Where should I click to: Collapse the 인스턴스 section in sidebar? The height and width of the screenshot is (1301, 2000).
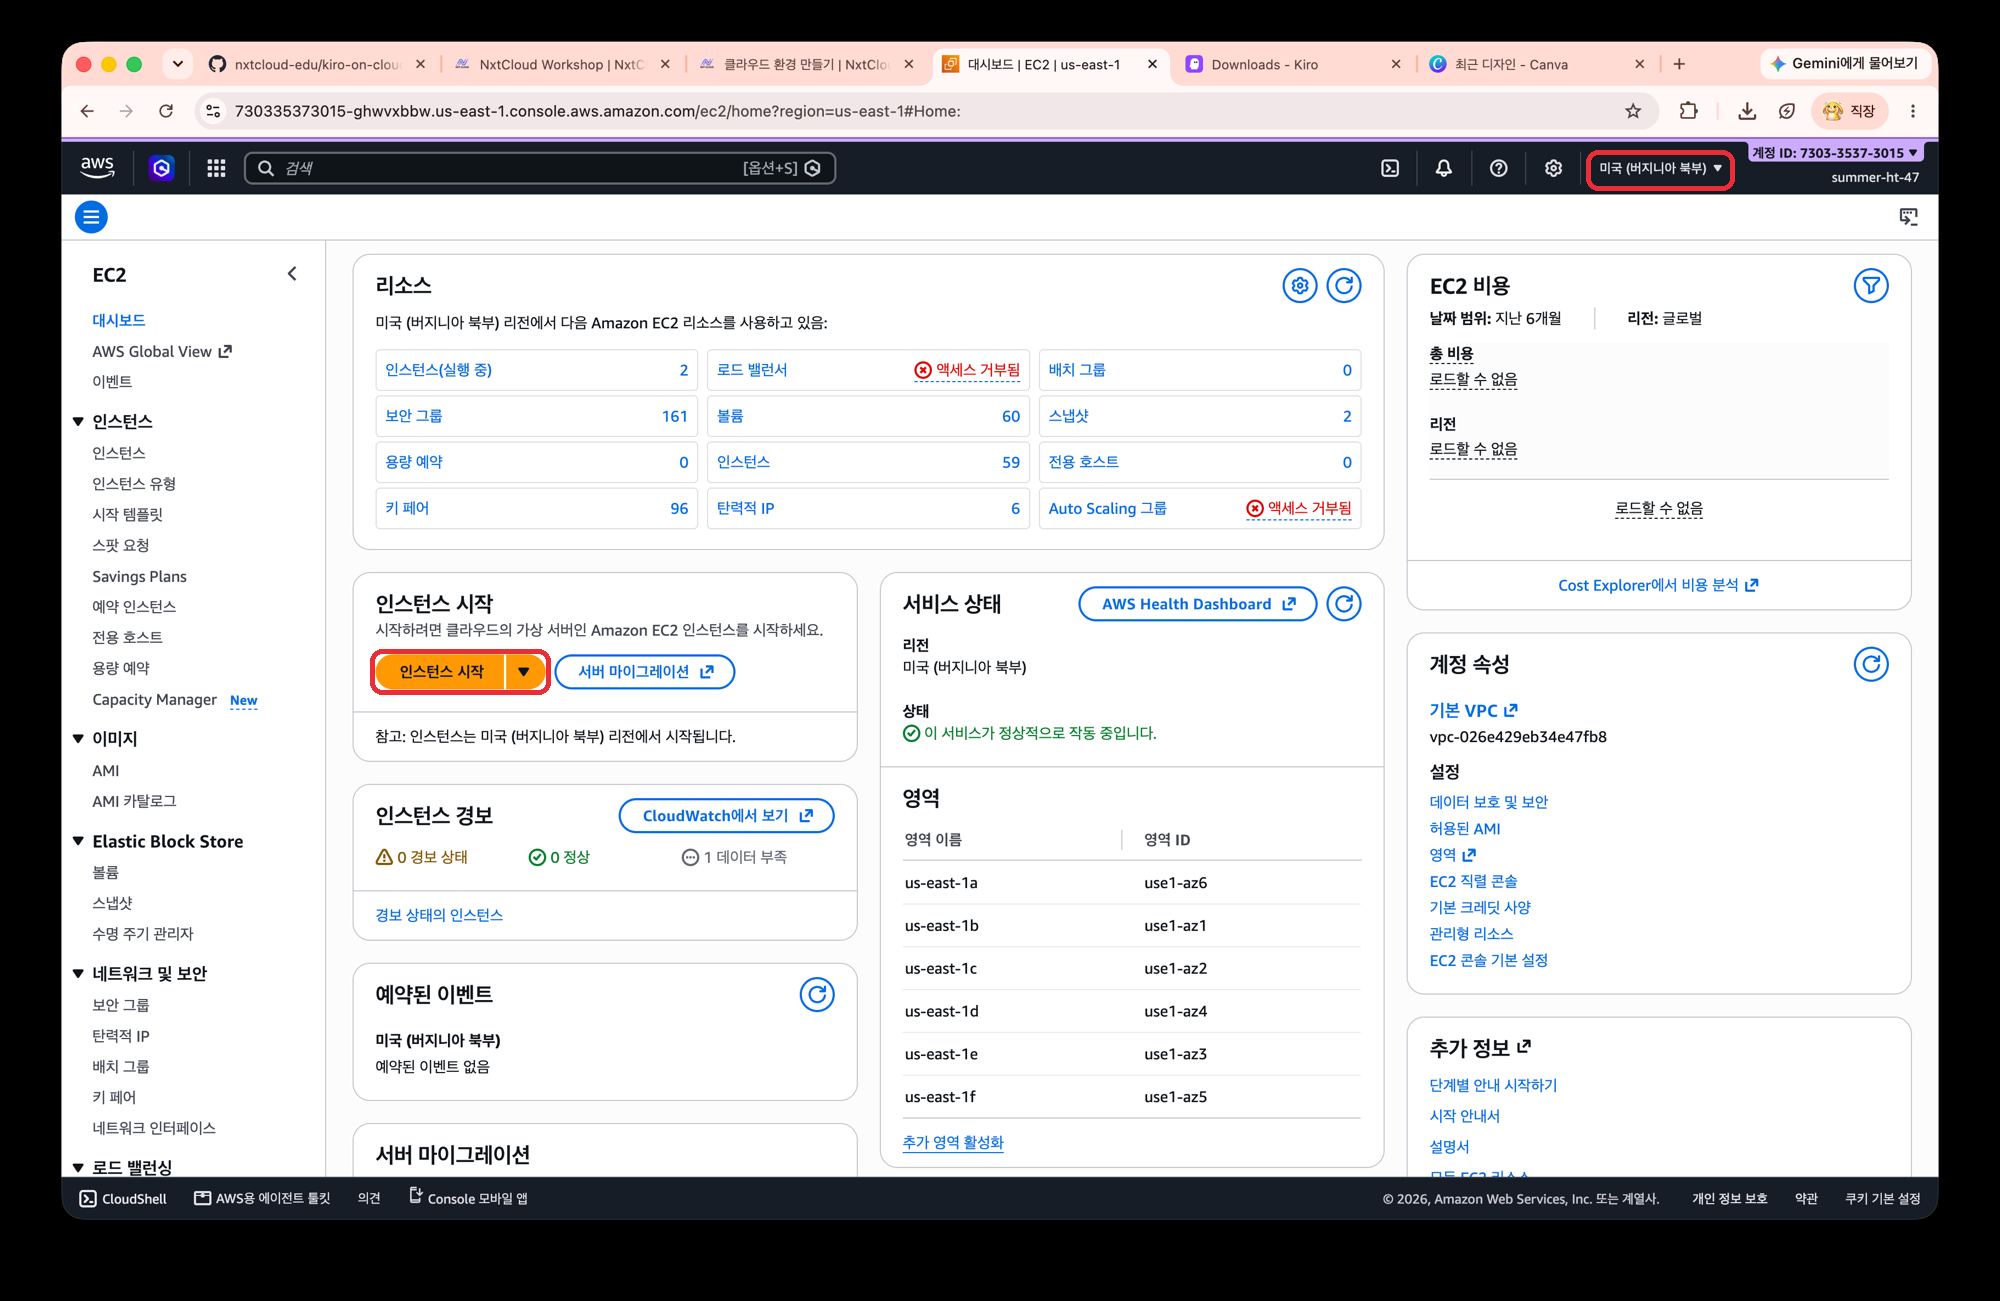[78, 421]
